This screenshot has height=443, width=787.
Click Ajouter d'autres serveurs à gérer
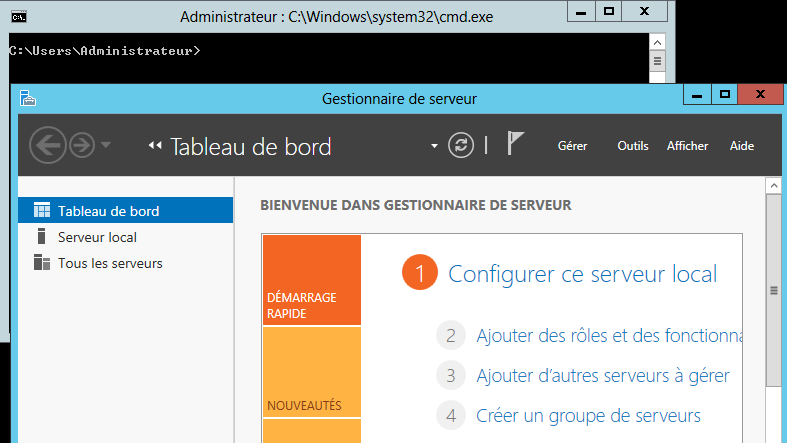coord(602,376)
